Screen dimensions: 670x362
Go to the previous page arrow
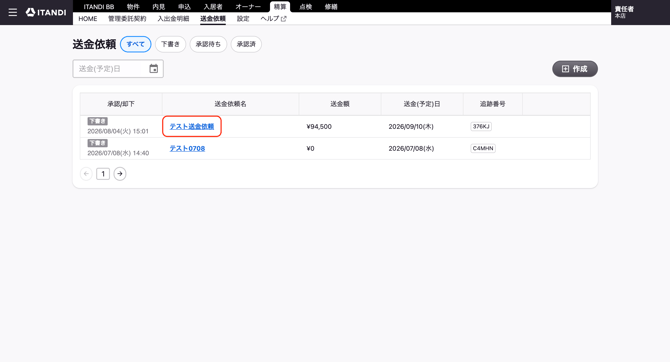click(x=86, y=174)
